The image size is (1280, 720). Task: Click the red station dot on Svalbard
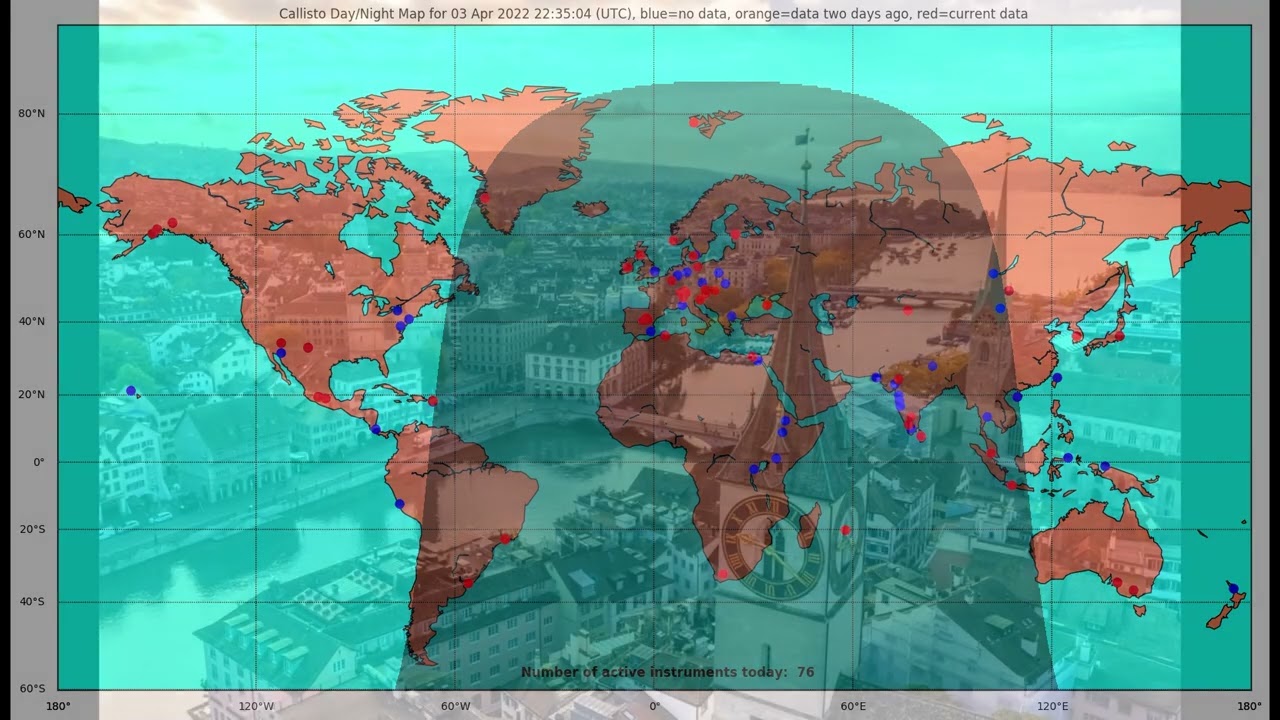tap(694, 122)
